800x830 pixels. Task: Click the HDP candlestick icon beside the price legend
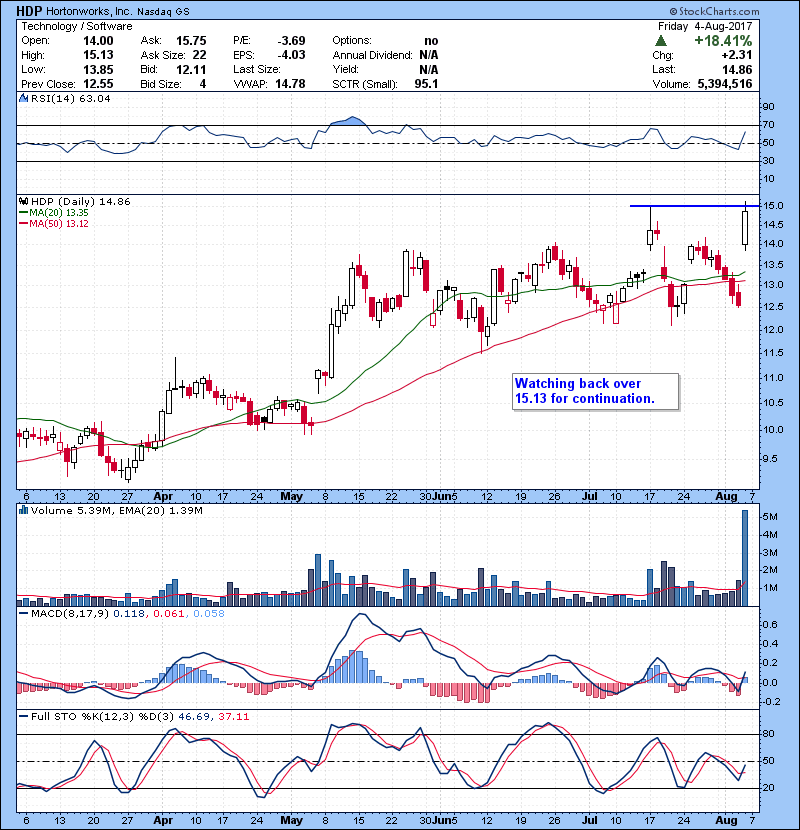coord(23,201)
